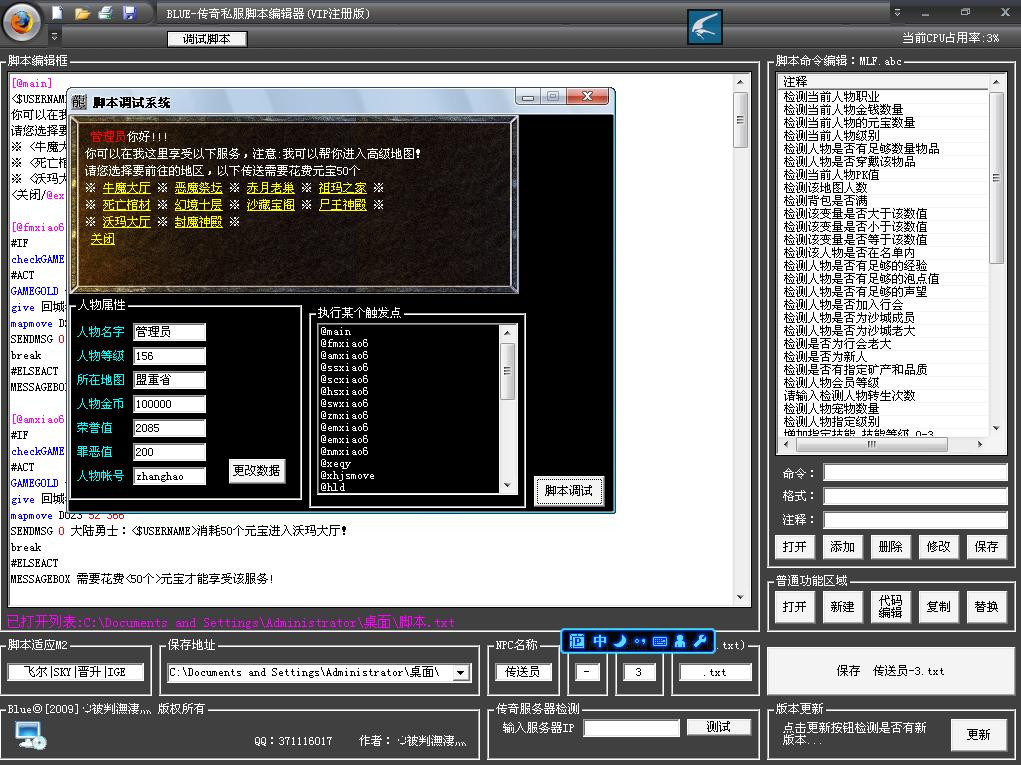
Task: Toggle the 中 Chinese input mode indicator
Action: coord(600,641)
